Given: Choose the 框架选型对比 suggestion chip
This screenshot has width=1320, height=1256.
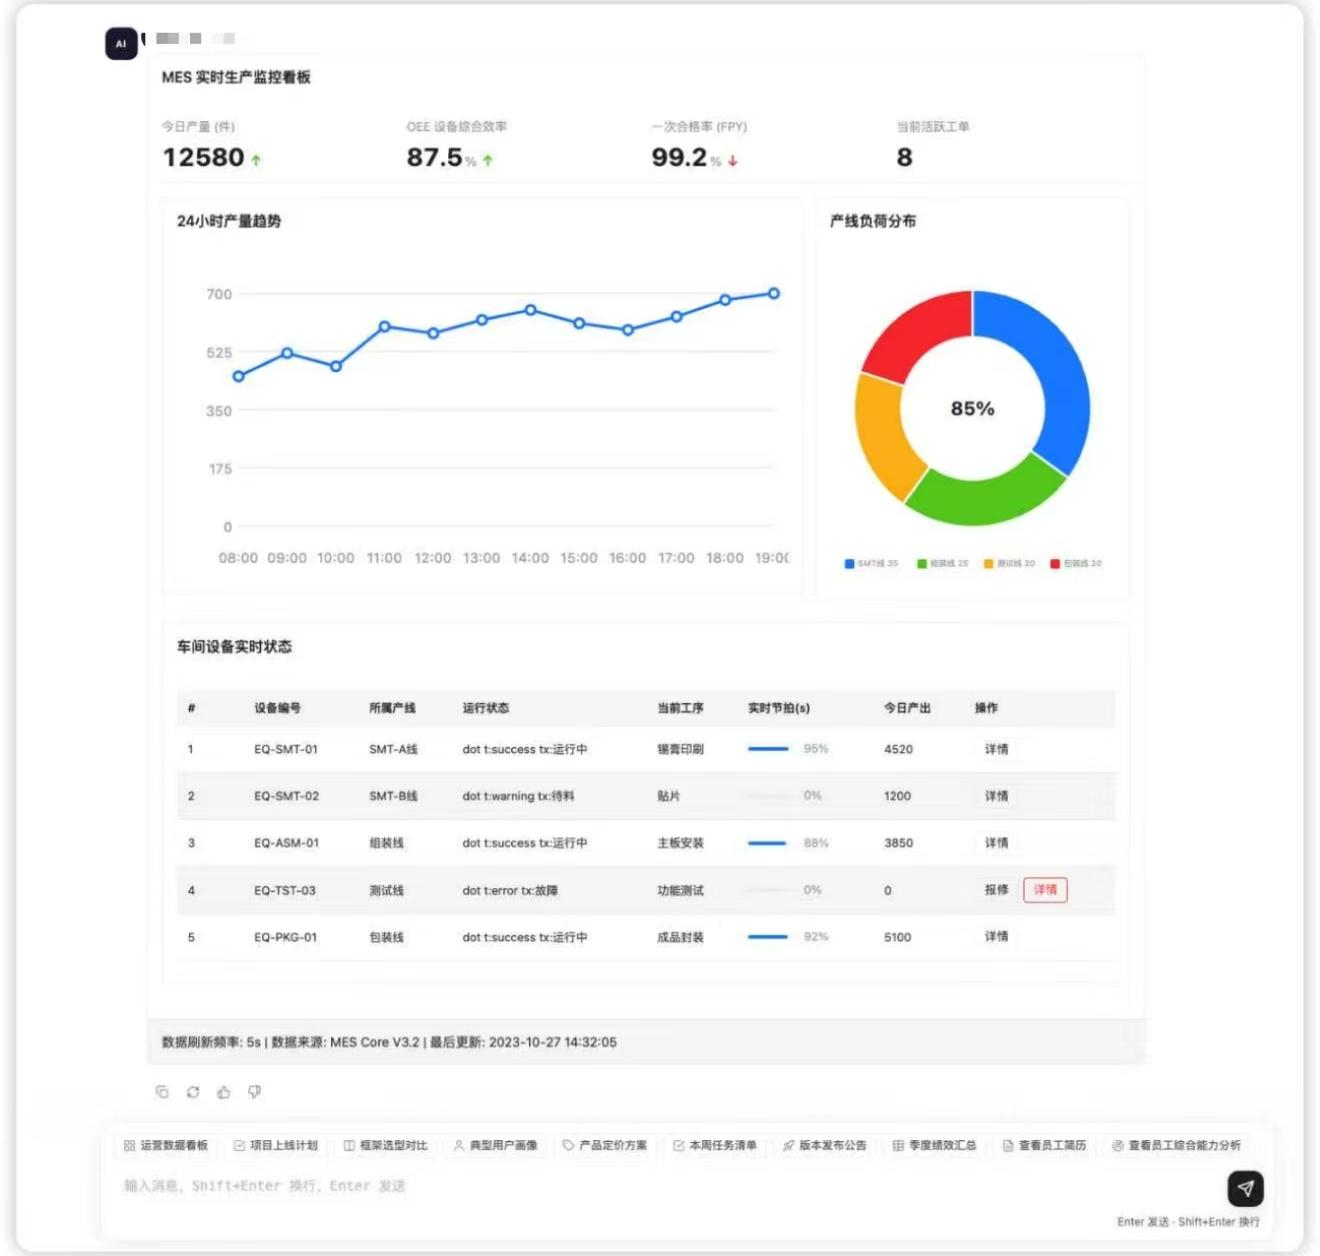Looking at the screenshot, I should tap(386, 1145).
